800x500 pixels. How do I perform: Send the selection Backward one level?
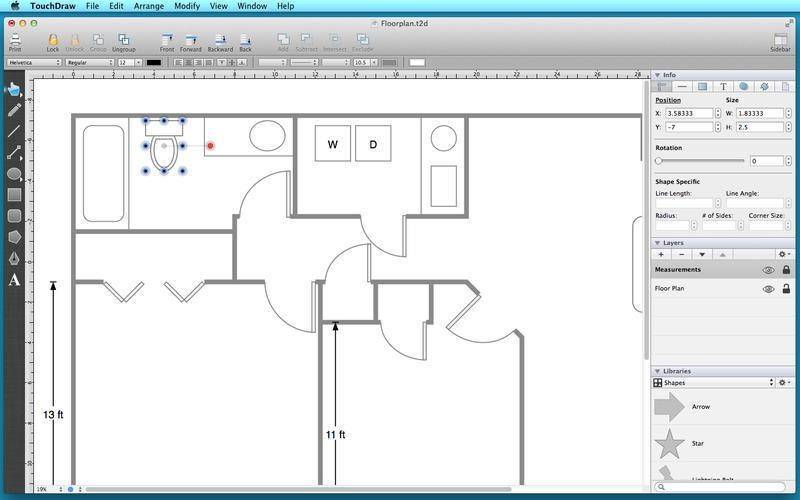tap(220, 42)
